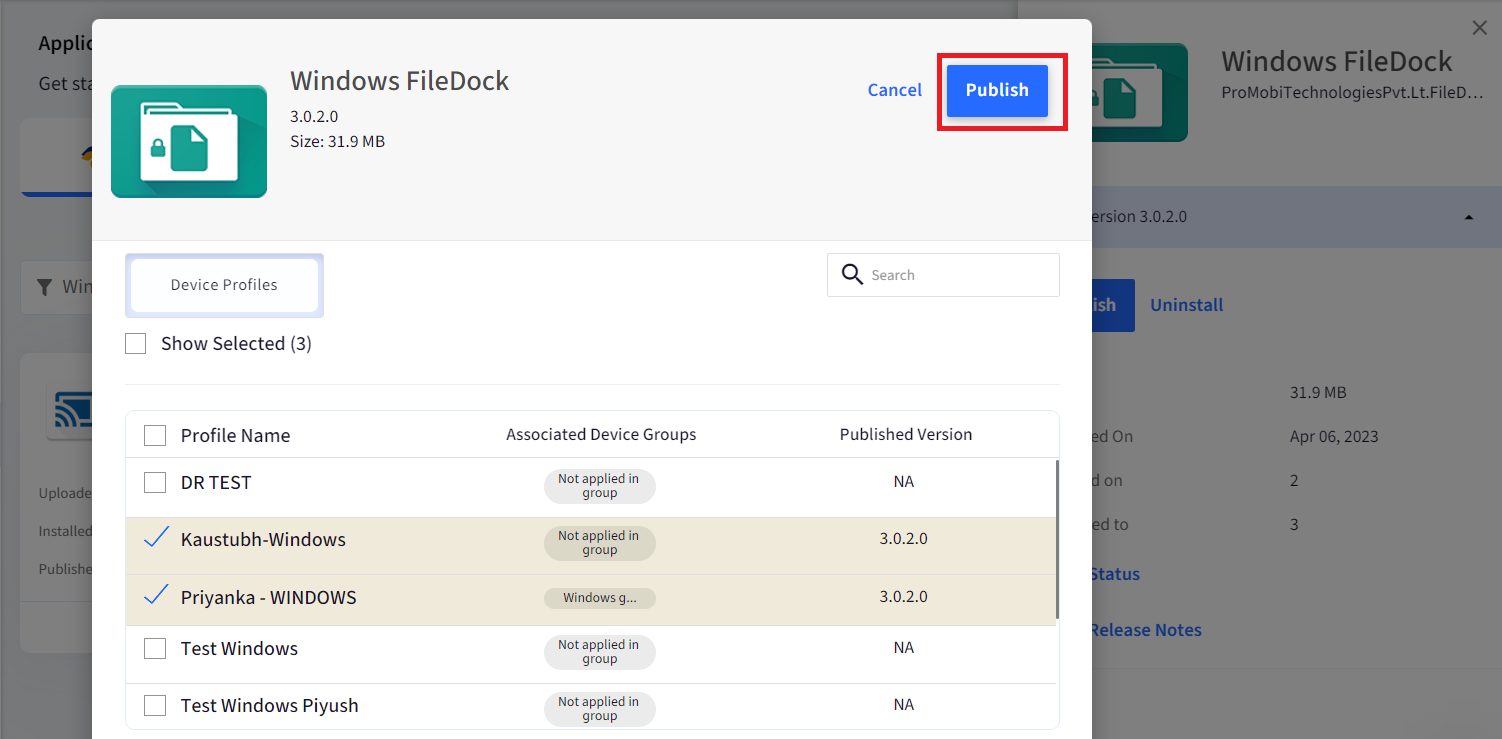Click the filter funnel icon in the background page
1502x739 pixels.
click(x=44, y=288)
